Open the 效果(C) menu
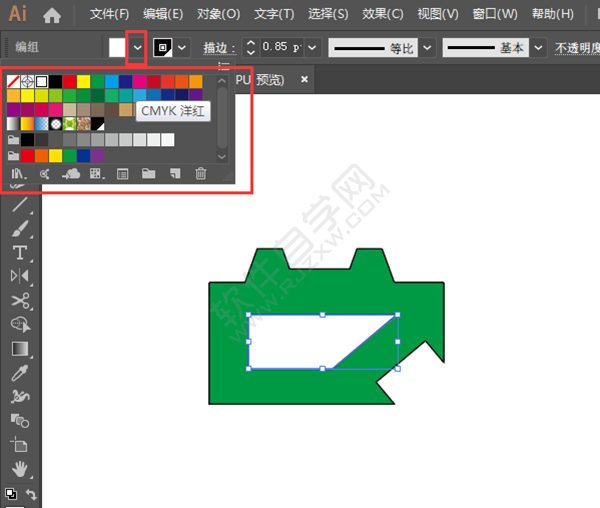This screenshot has height=508, width=600. pyautogui.click(x=383, y=15)
